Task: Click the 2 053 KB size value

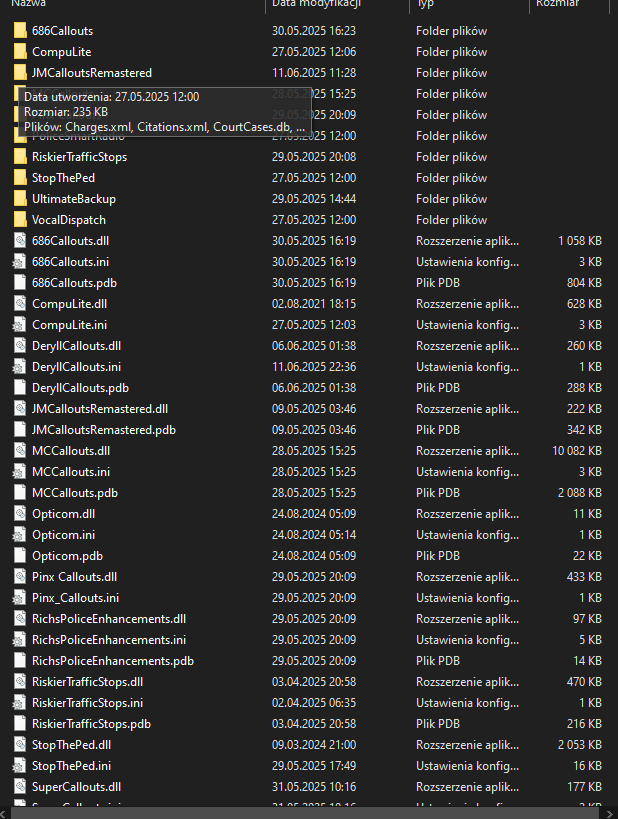Action: tap(580, 745)
